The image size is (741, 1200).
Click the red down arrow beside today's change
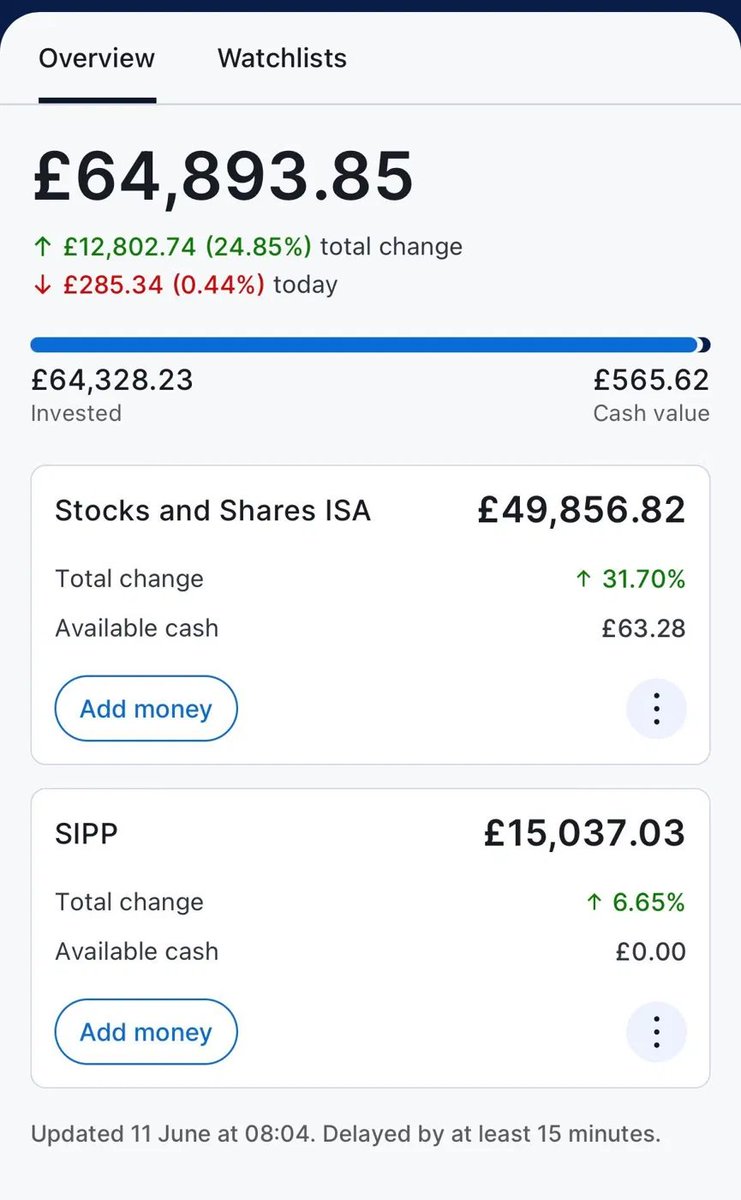pos(40,285)
